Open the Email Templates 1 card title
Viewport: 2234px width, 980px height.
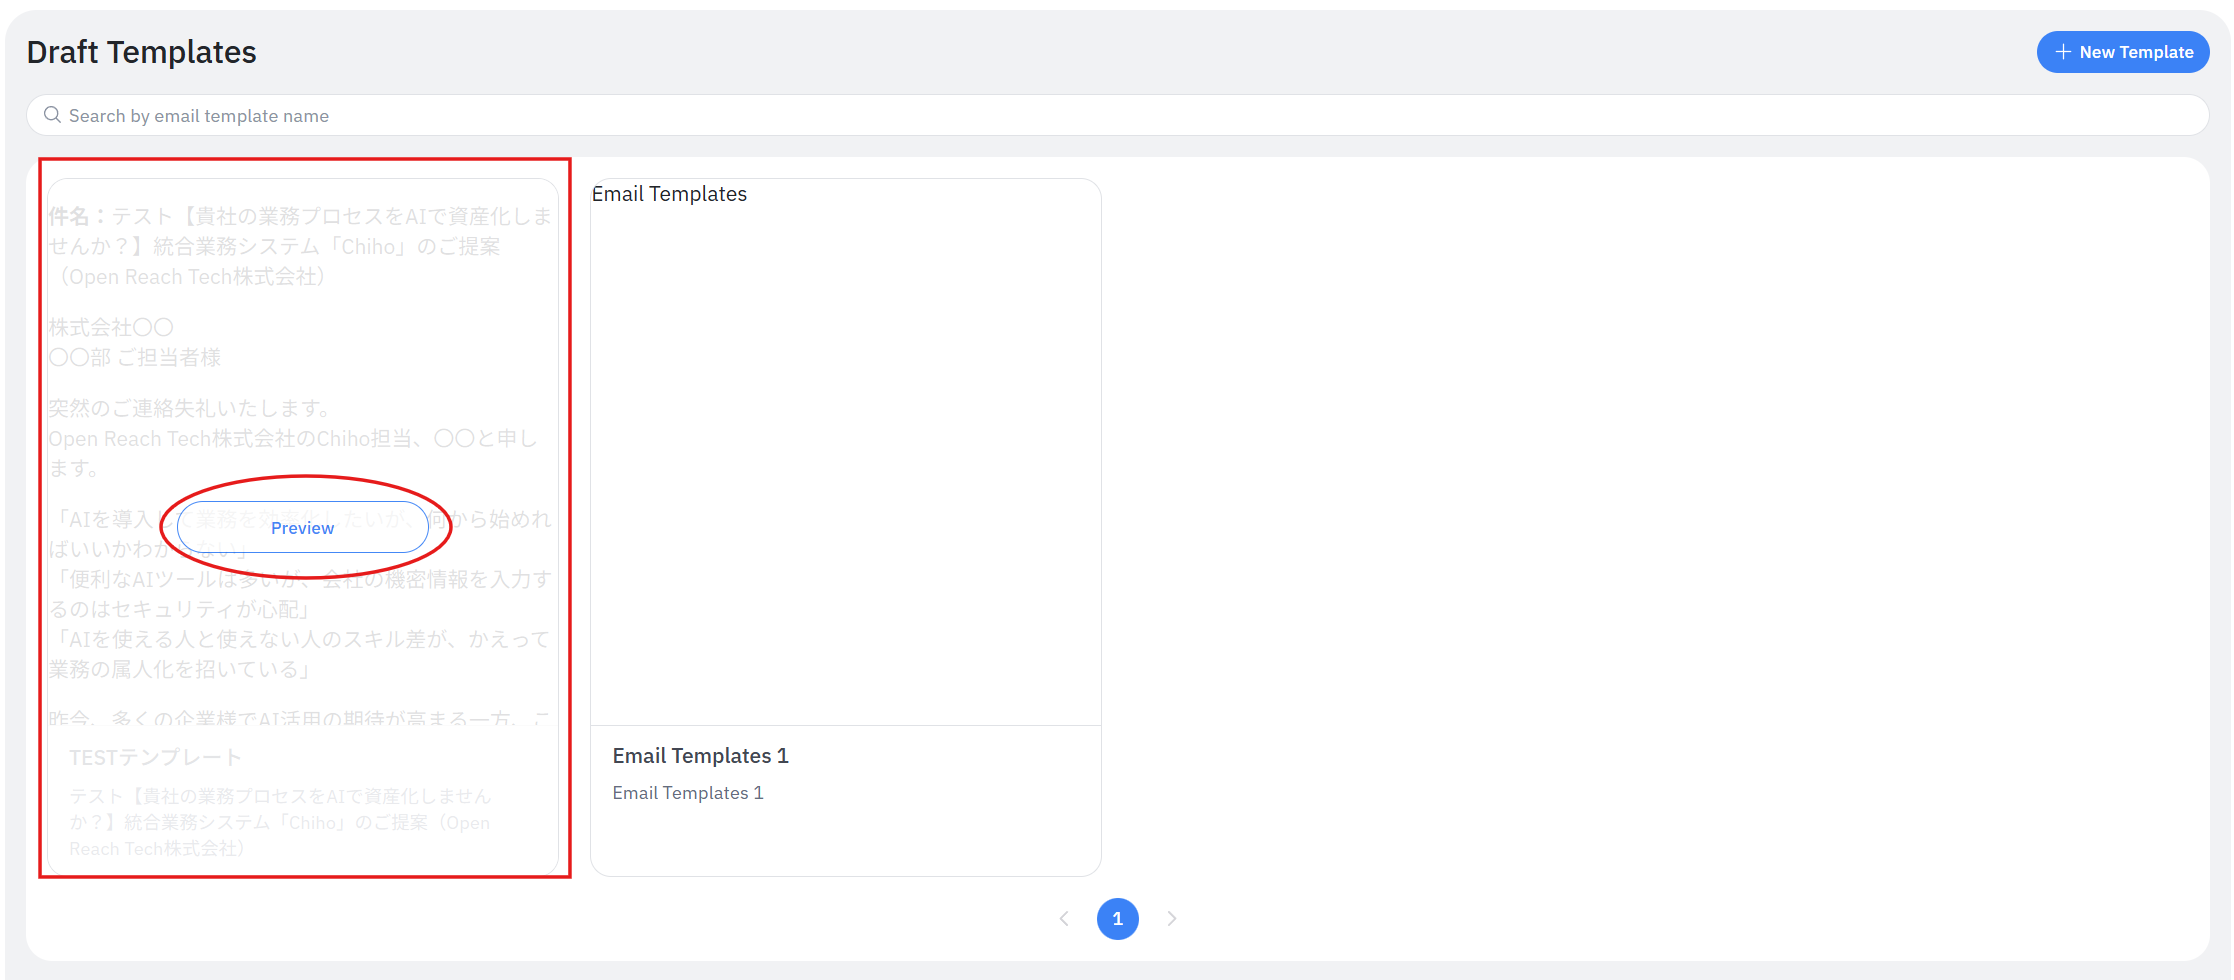(x=700, y=756)
